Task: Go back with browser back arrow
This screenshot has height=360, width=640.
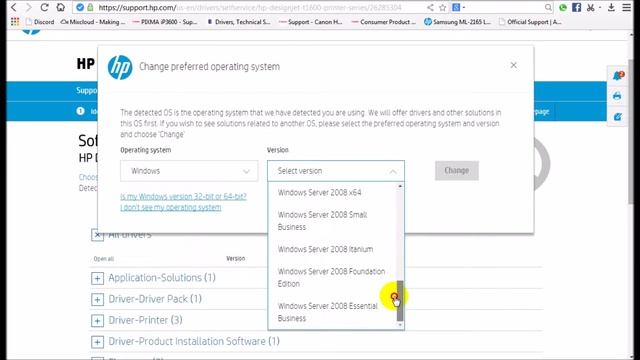Action: pyautogui.click(x=13, y=7)
